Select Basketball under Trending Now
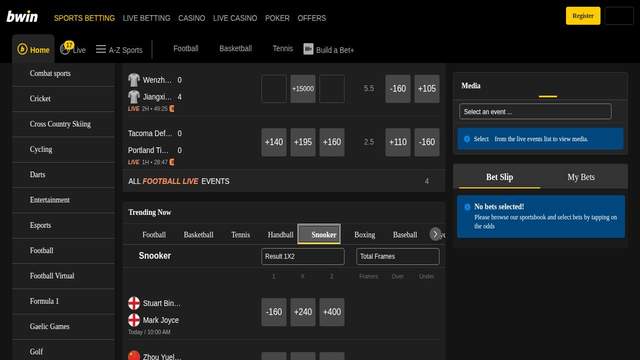640x360 pixels. [198, 235]
